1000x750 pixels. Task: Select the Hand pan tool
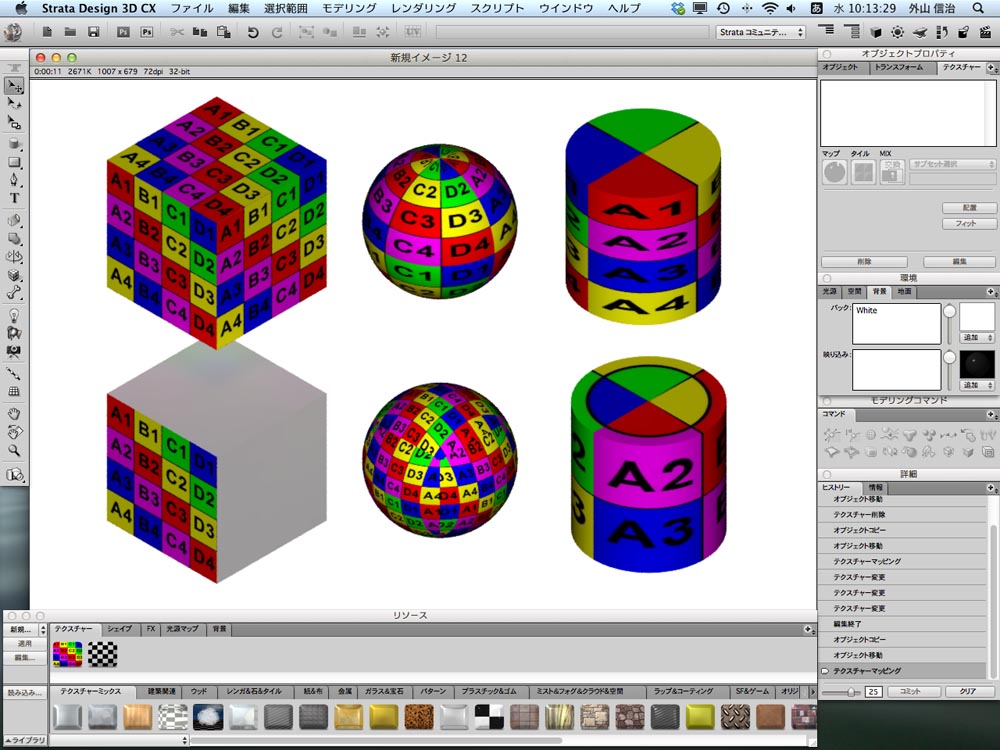tap(14, 414)
